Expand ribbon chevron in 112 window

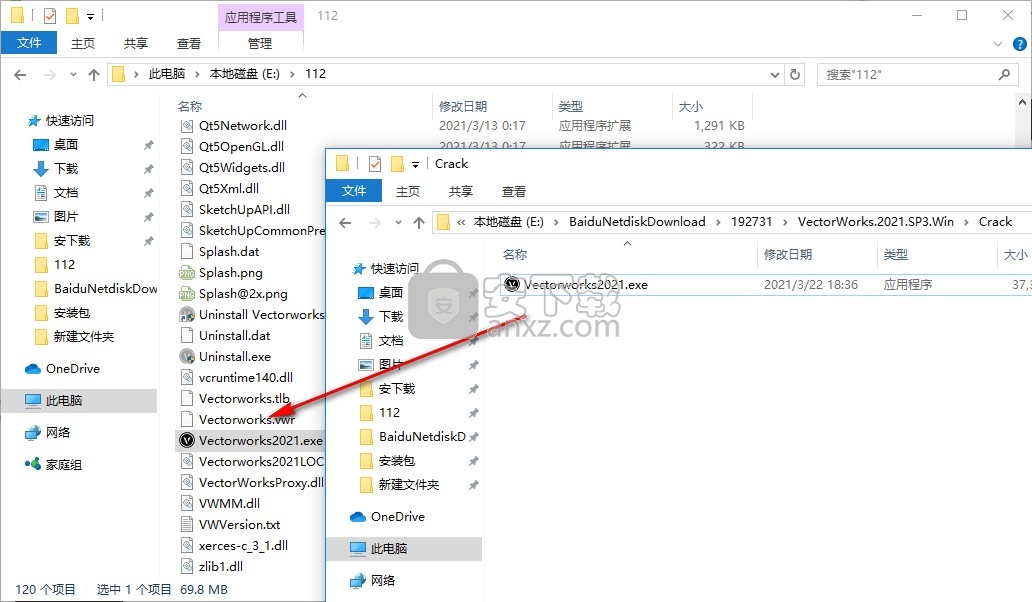tap(998, 44)
